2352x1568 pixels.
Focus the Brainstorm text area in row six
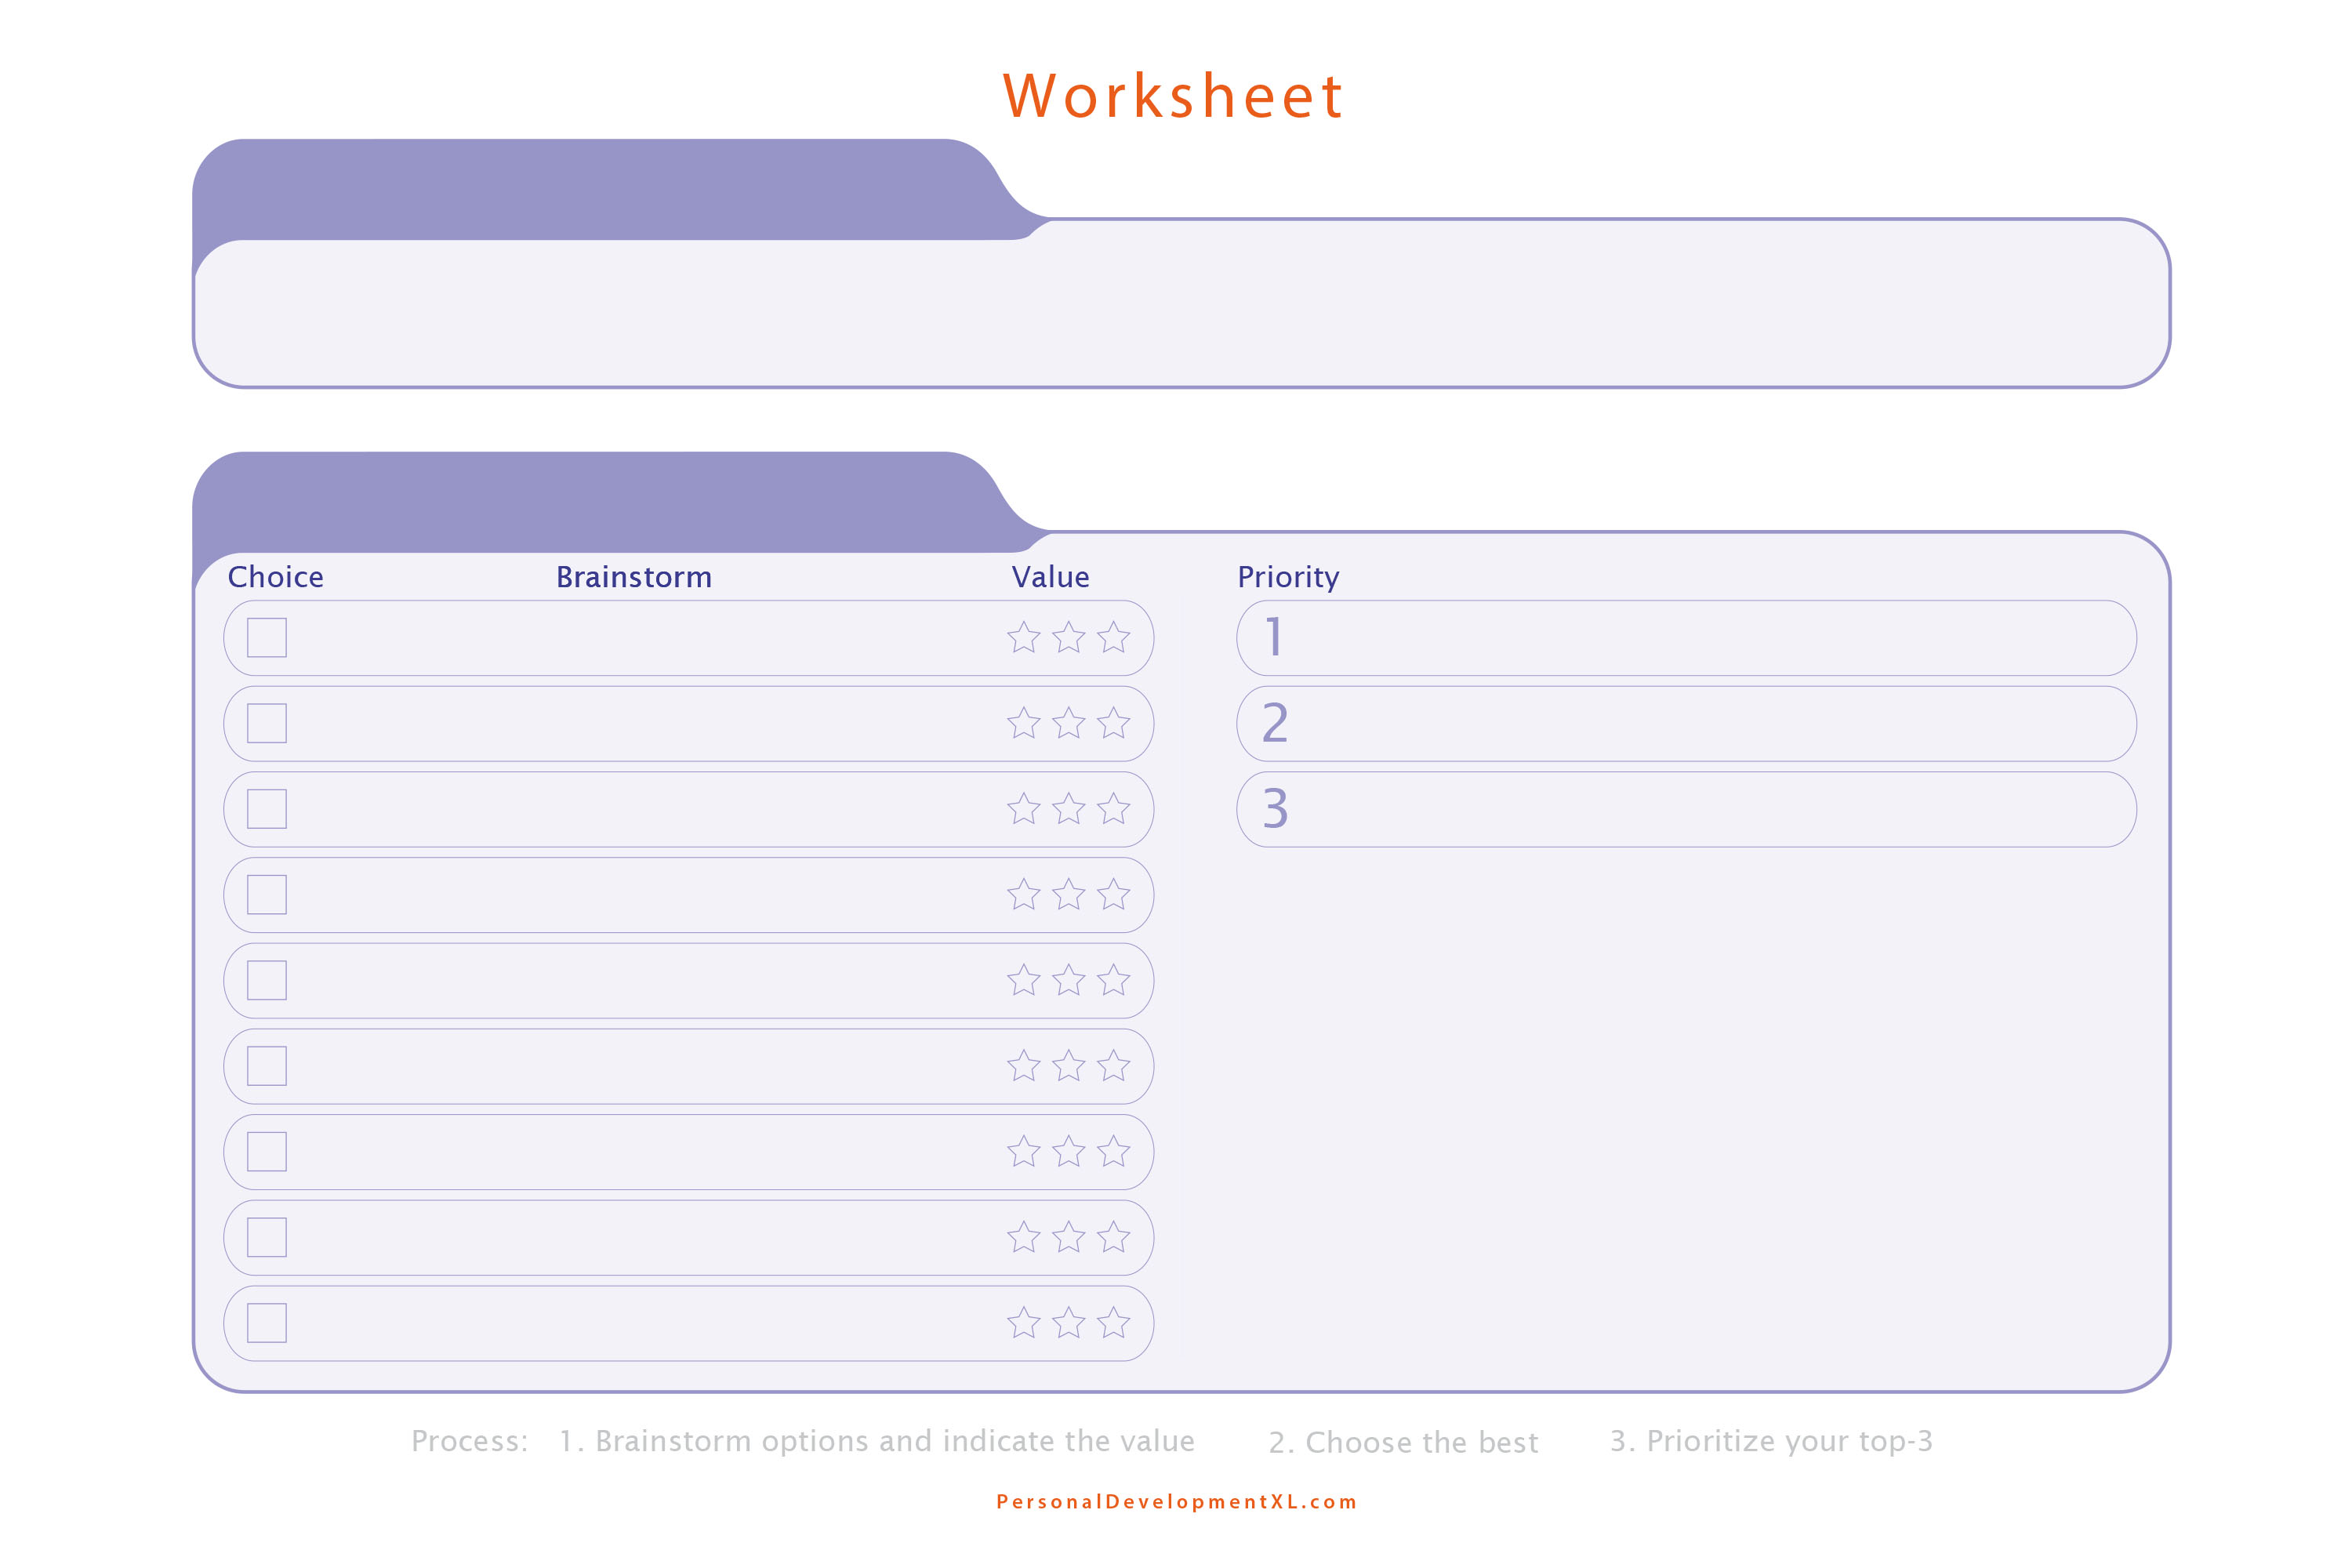coord(645,1066)
